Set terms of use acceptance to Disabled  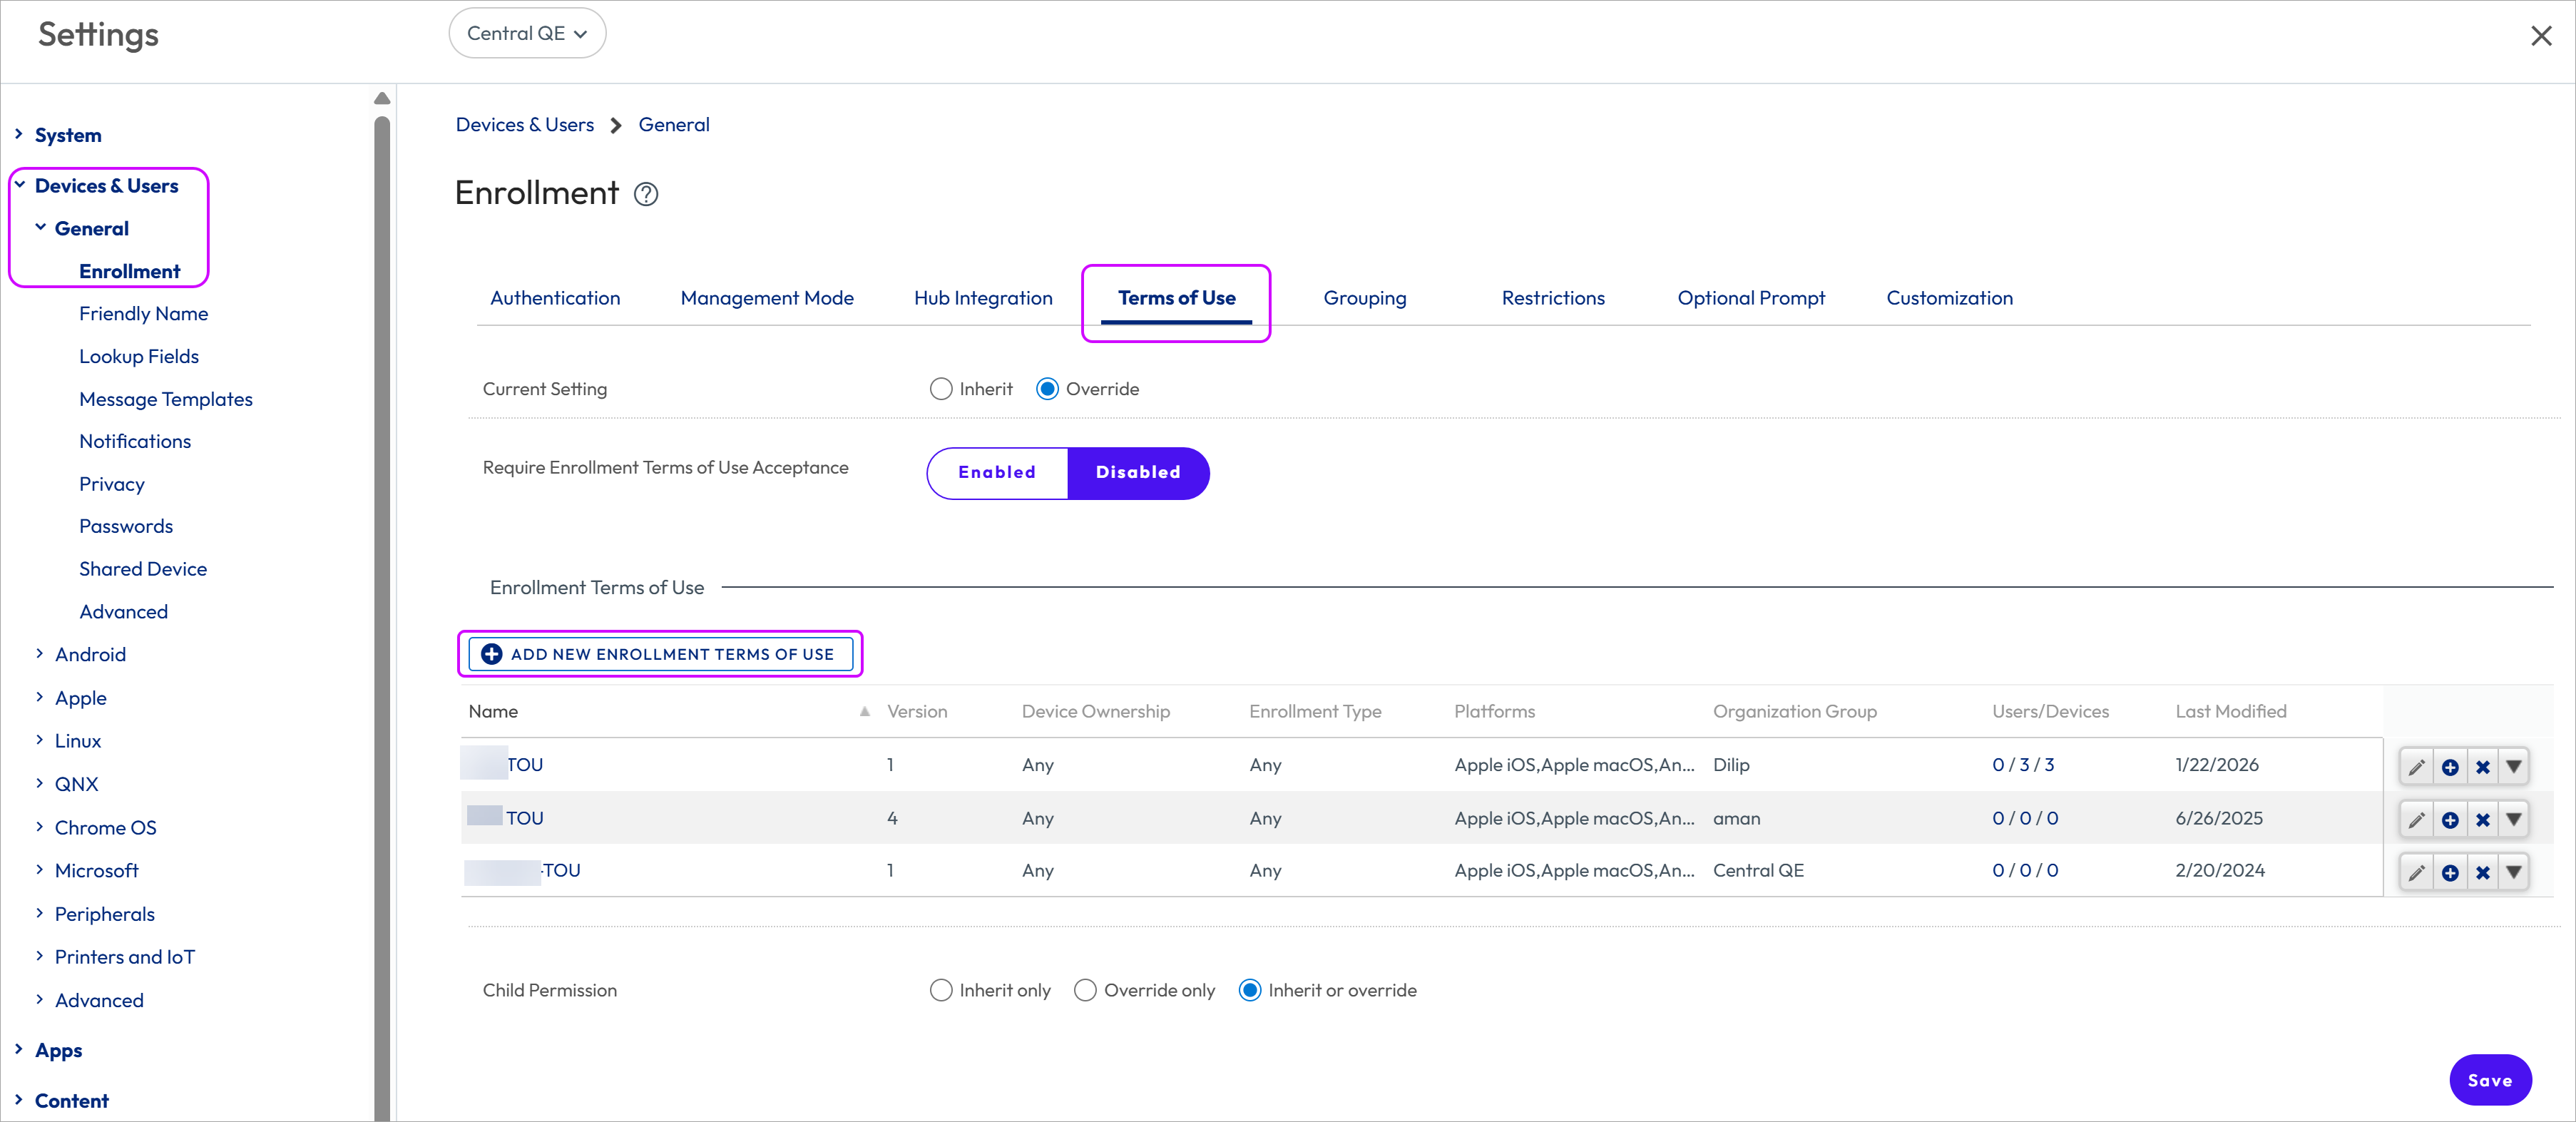tap(1138, 473)
